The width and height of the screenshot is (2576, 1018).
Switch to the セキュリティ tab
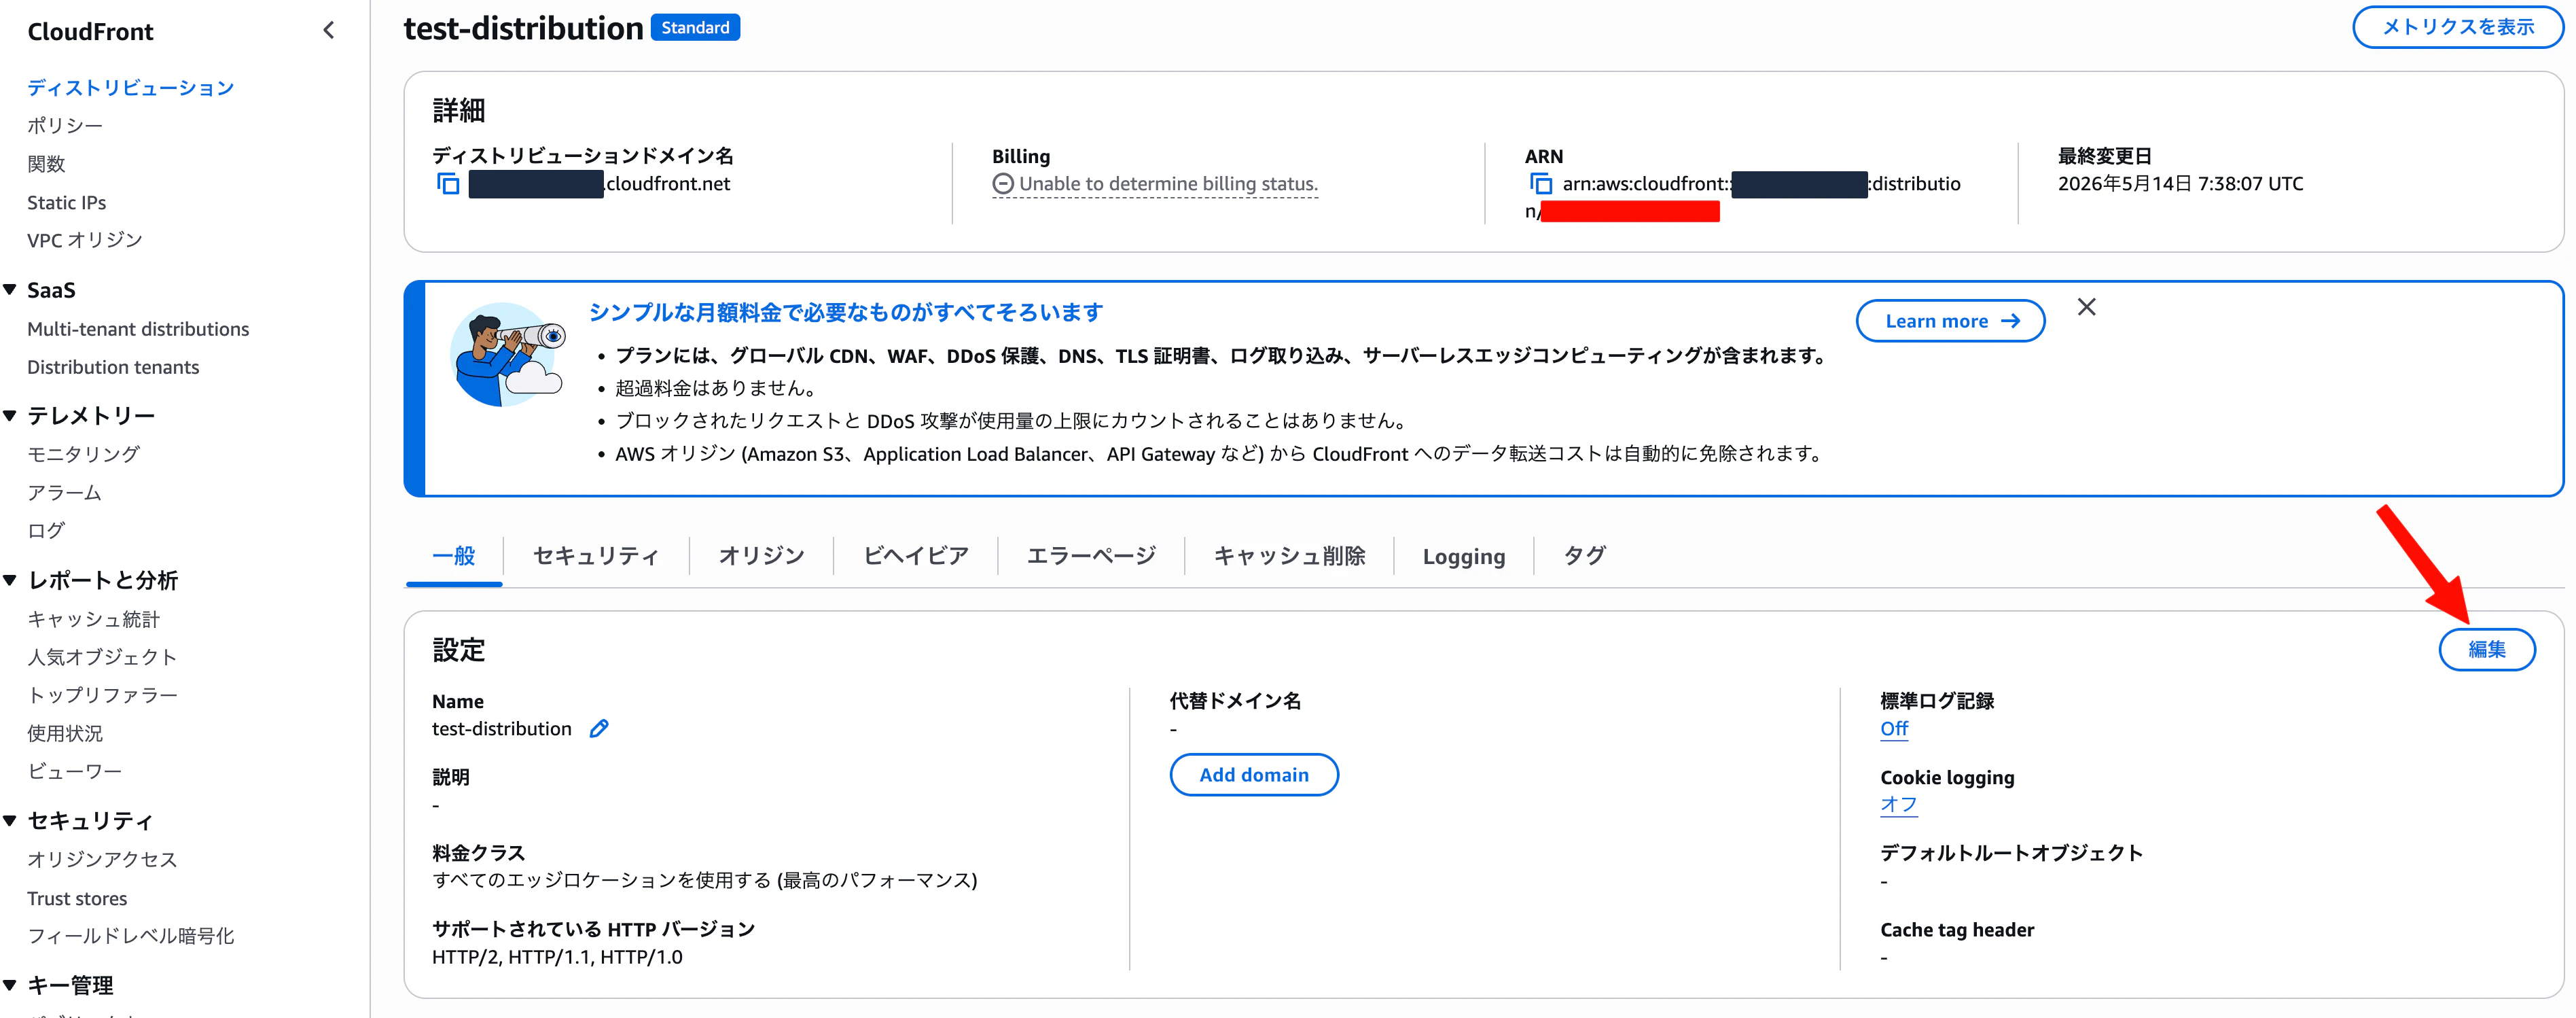pos(596,556)
